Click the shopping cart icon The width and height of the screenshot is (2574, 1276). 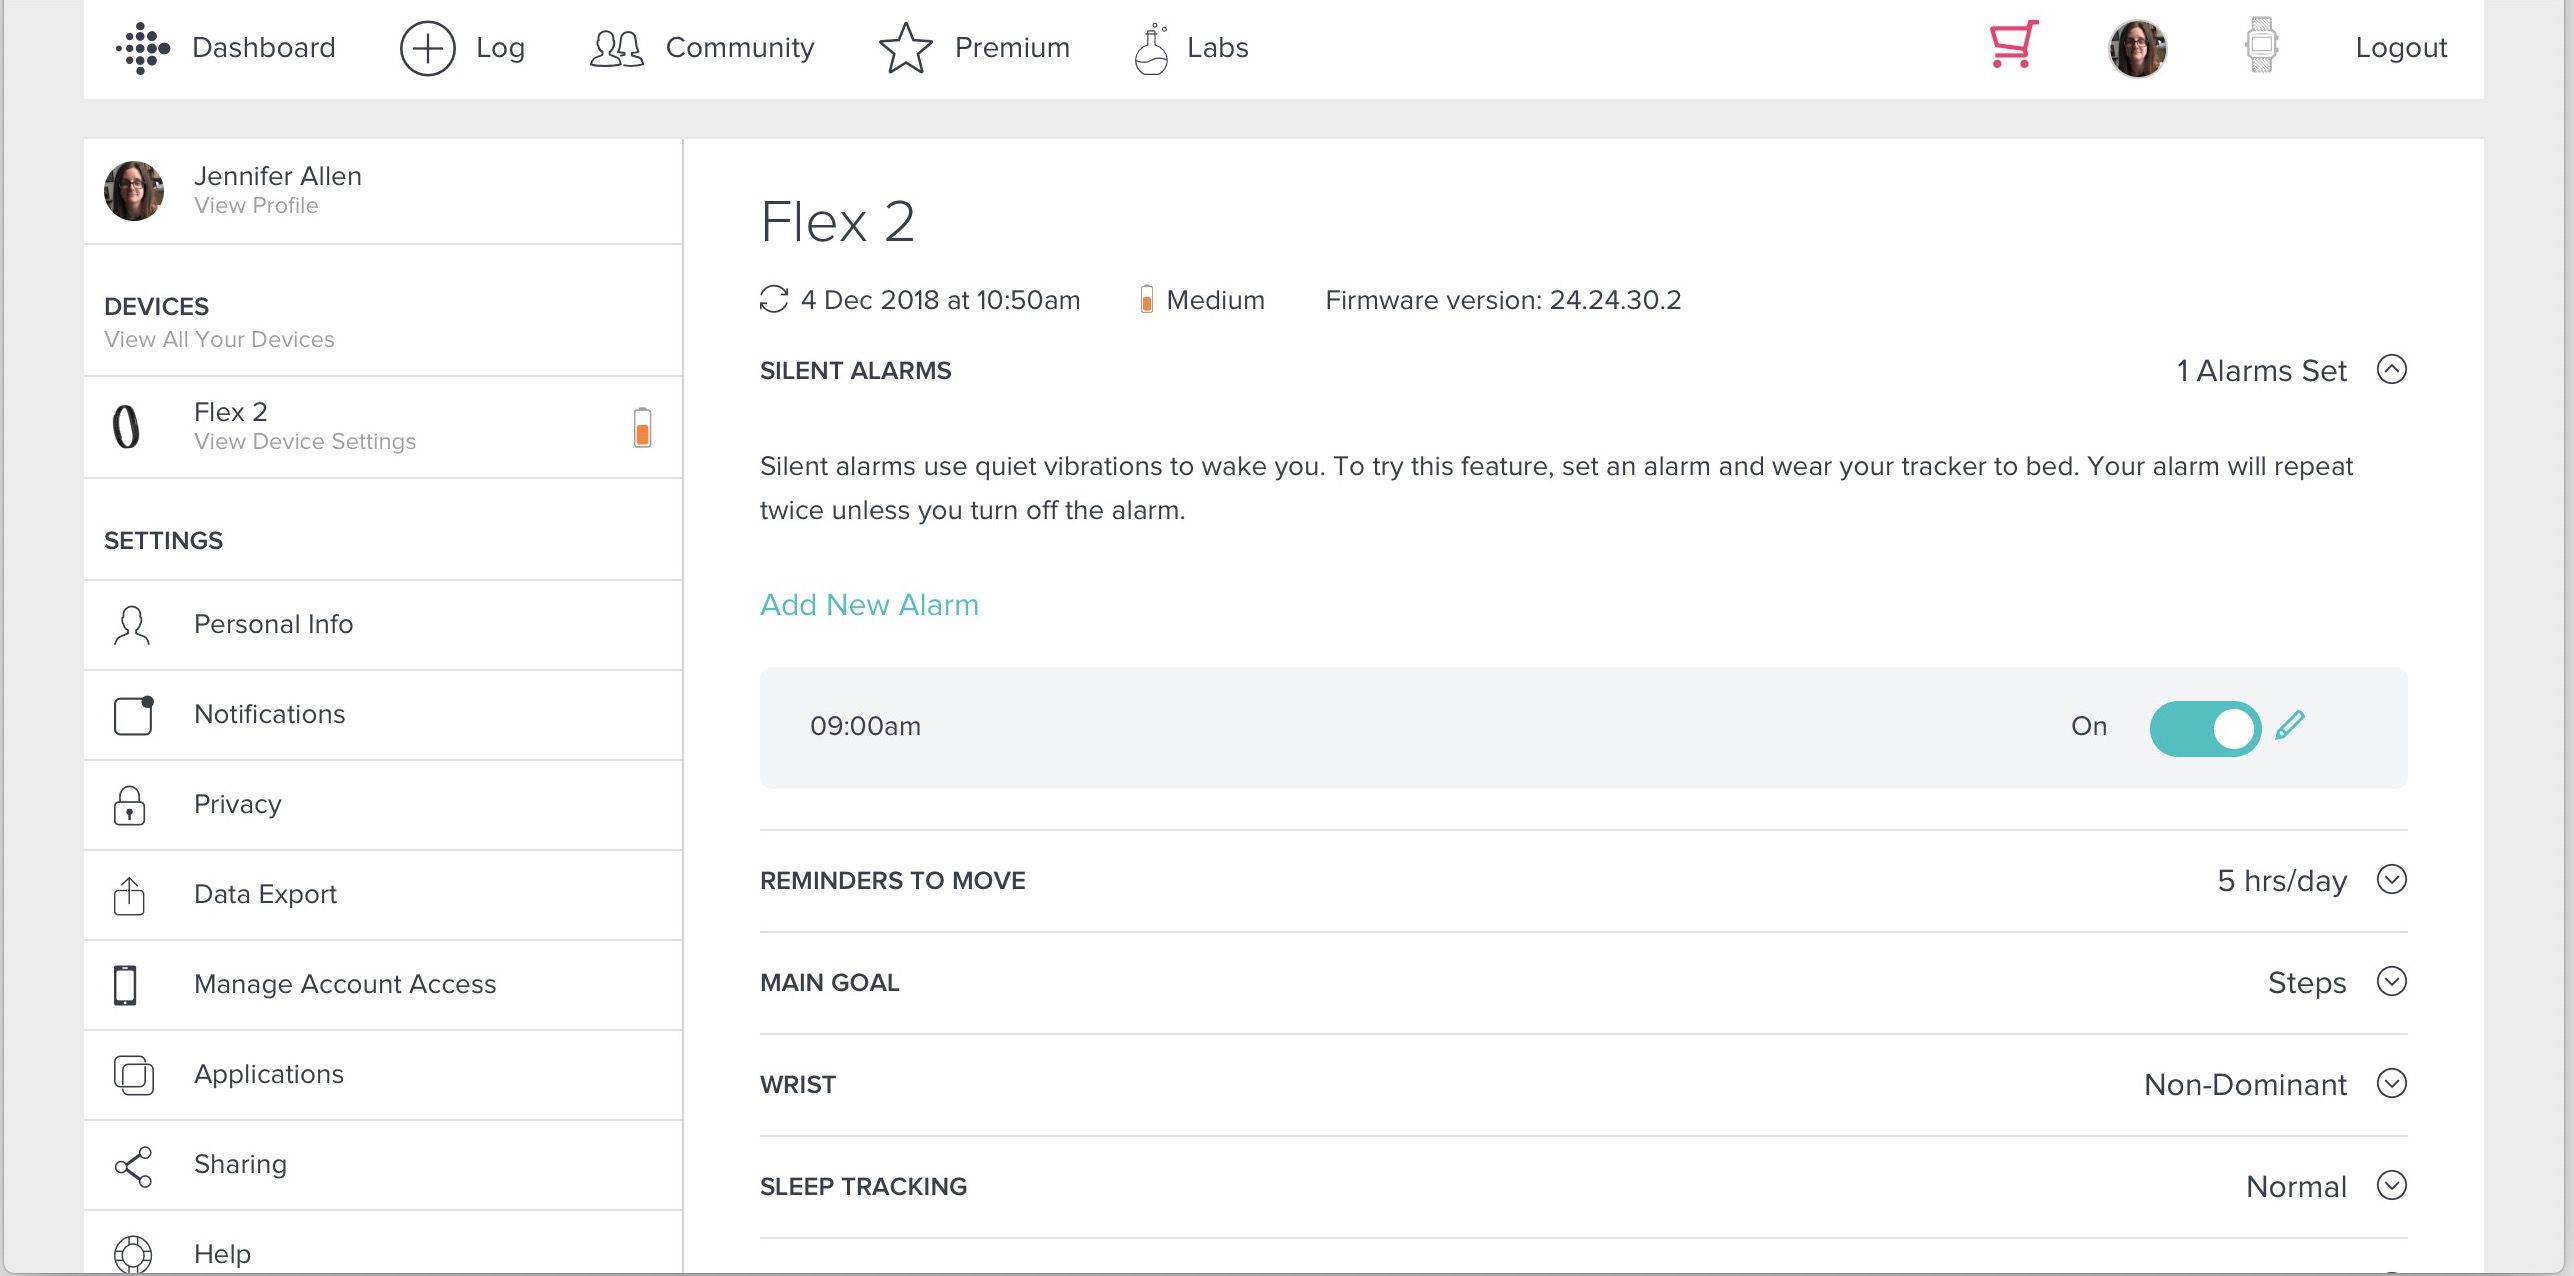tap(2011, 48)
